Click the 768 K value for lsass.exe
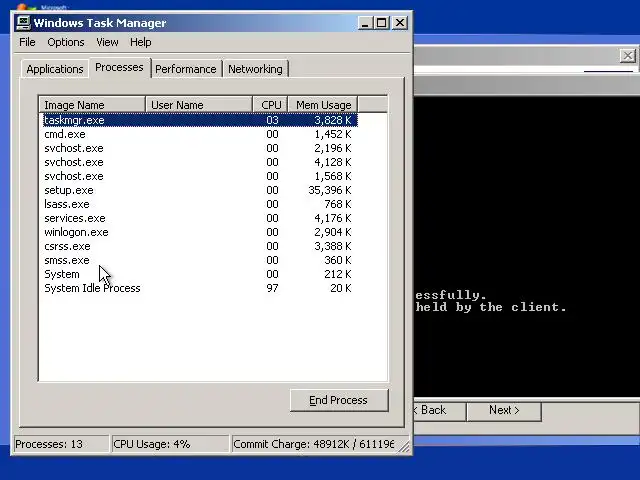 338,204
